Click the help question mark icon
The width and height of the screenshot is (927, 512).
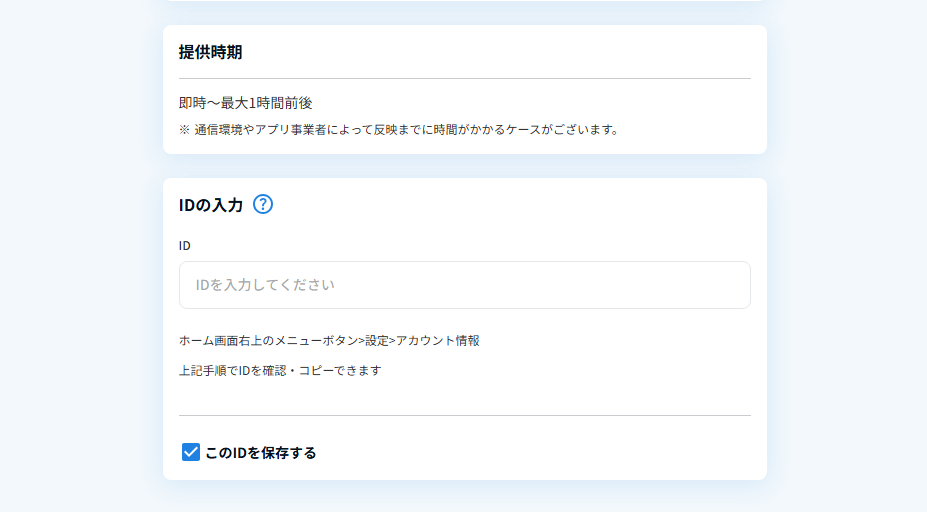pos(263,204)
